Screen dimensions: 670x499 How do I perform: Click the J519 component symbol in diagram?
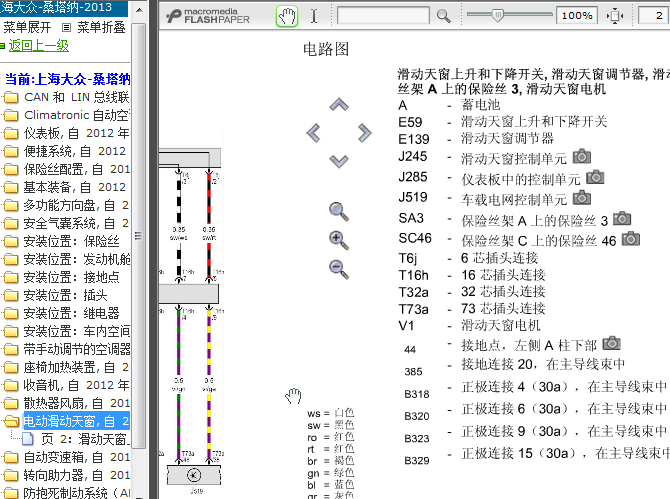tap(194, 476)
